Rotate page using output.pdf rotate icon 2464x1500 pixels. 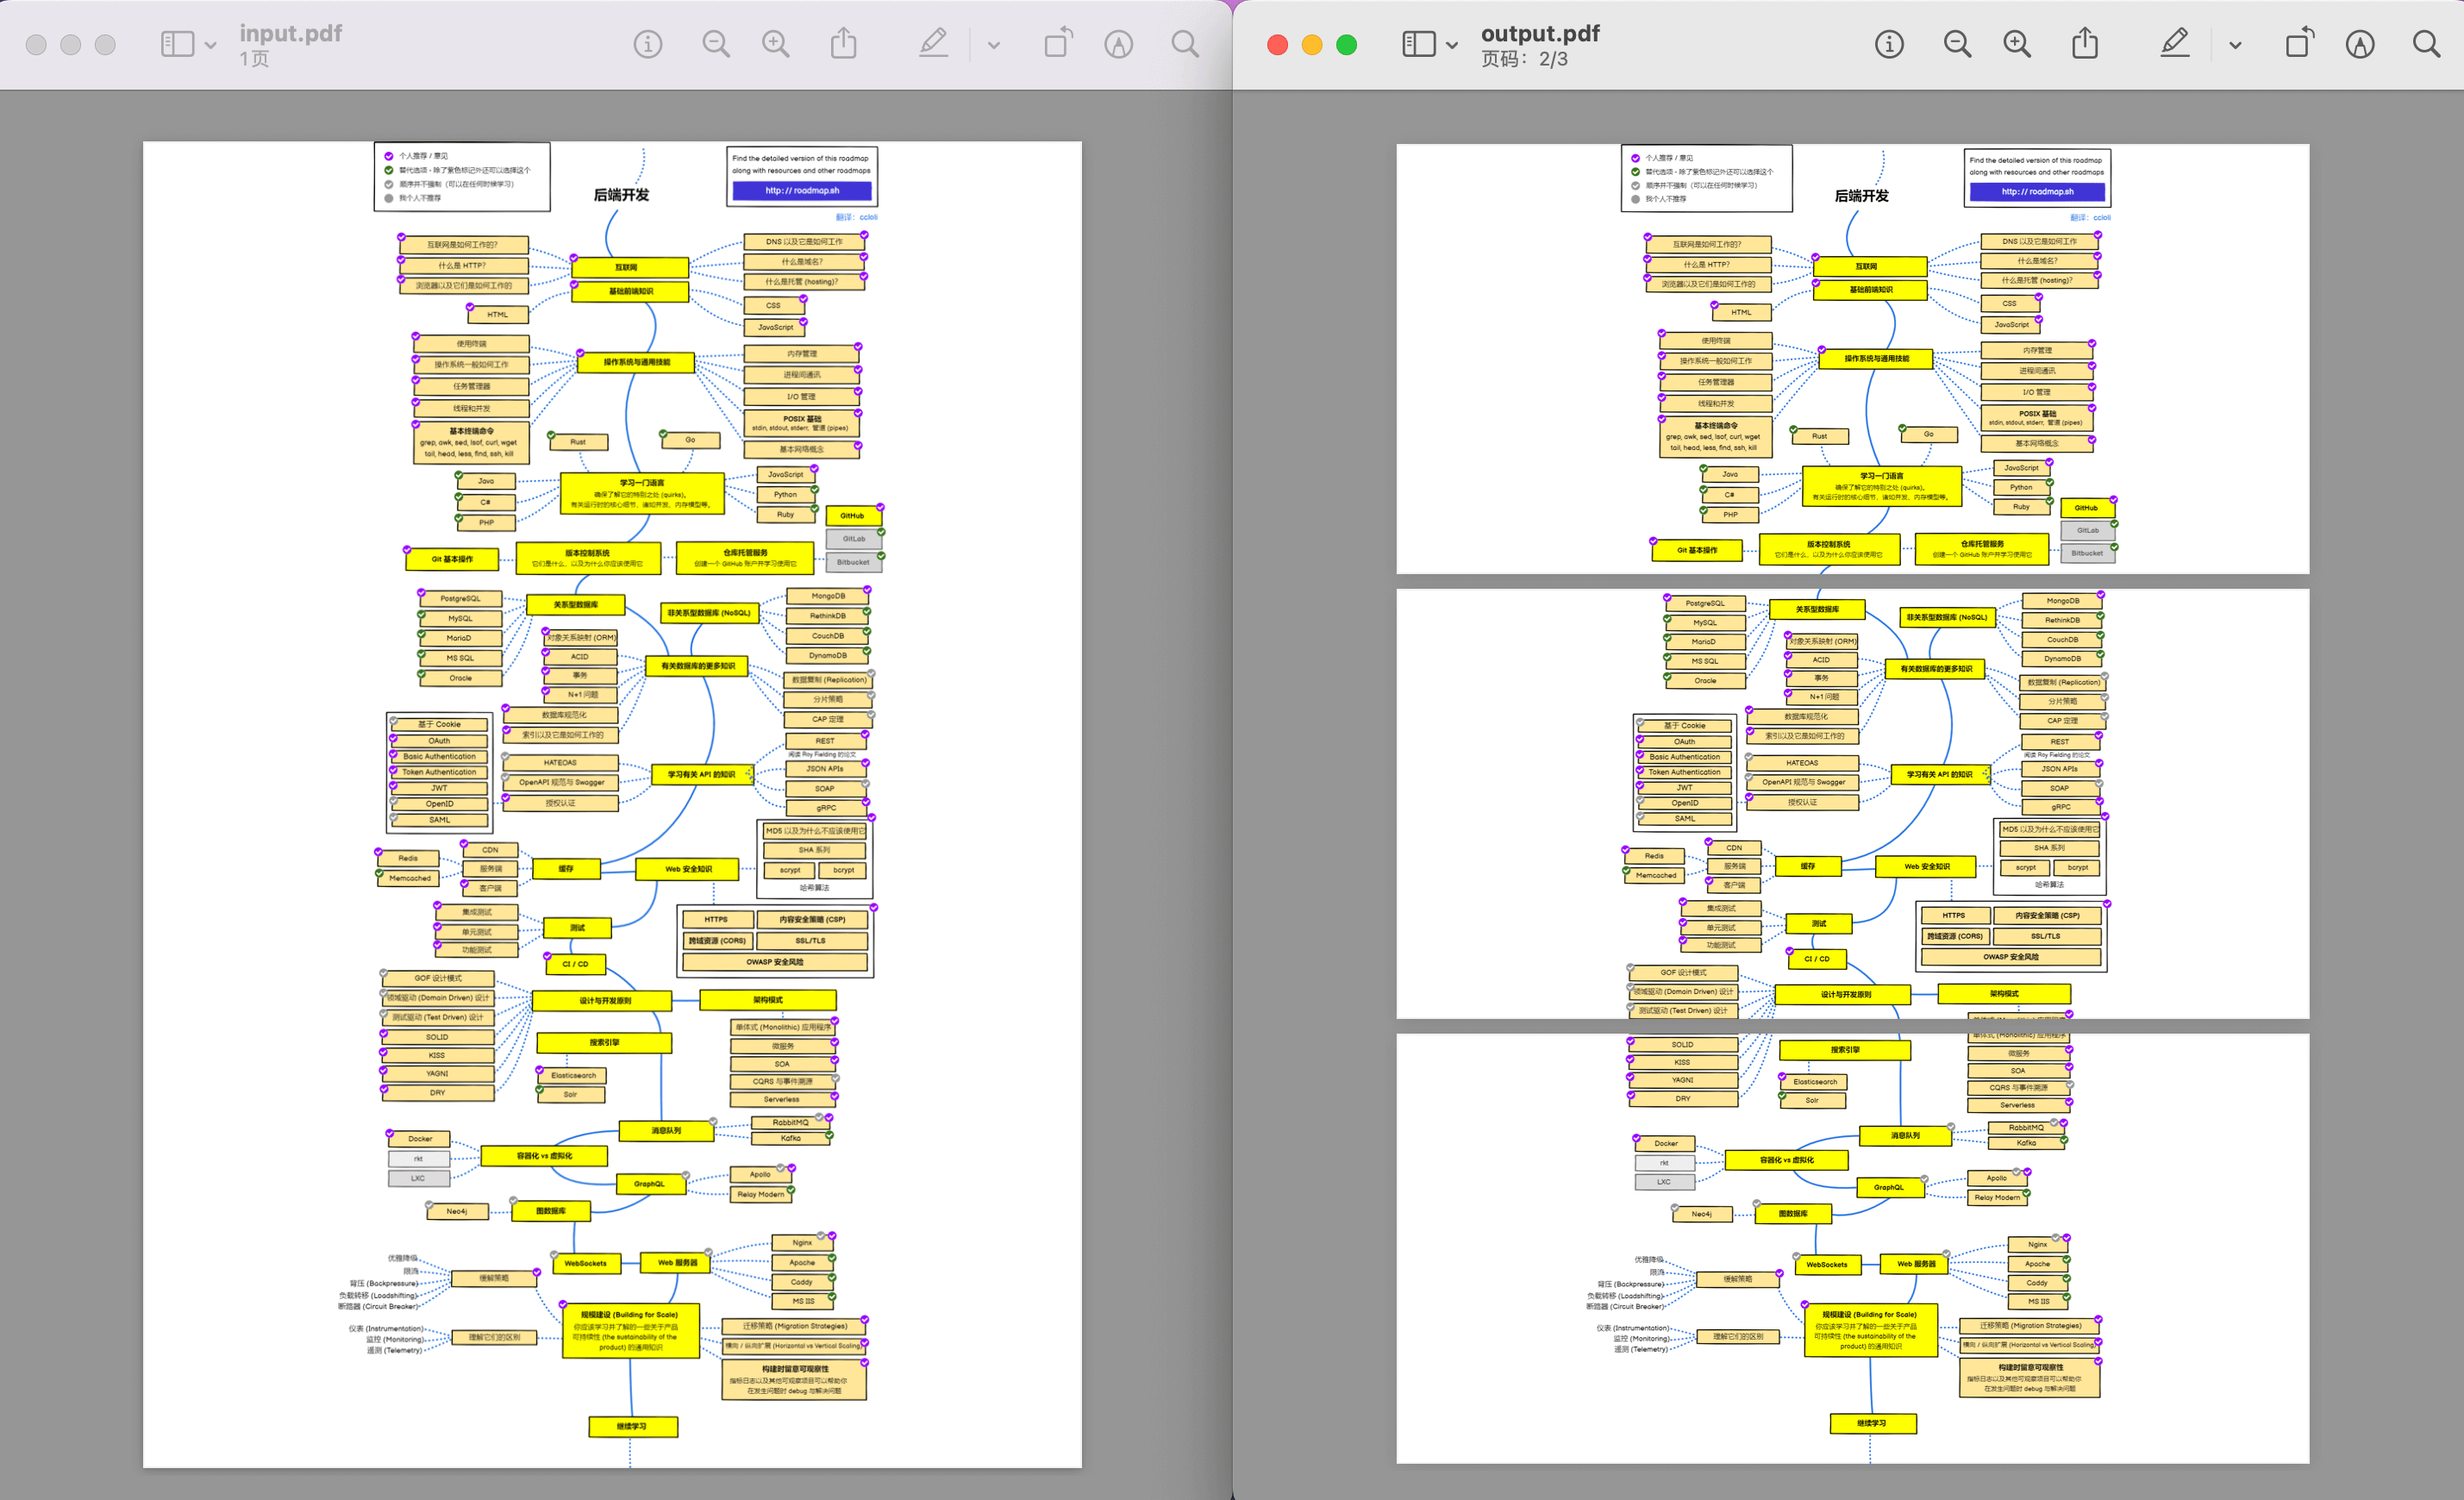[x=2299, y=44]
